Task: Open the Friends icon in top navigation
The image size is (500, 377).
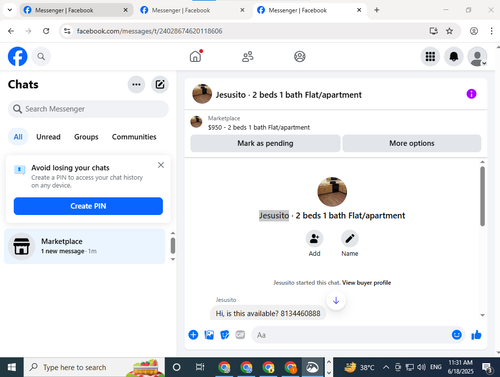Action: (248, 57)
